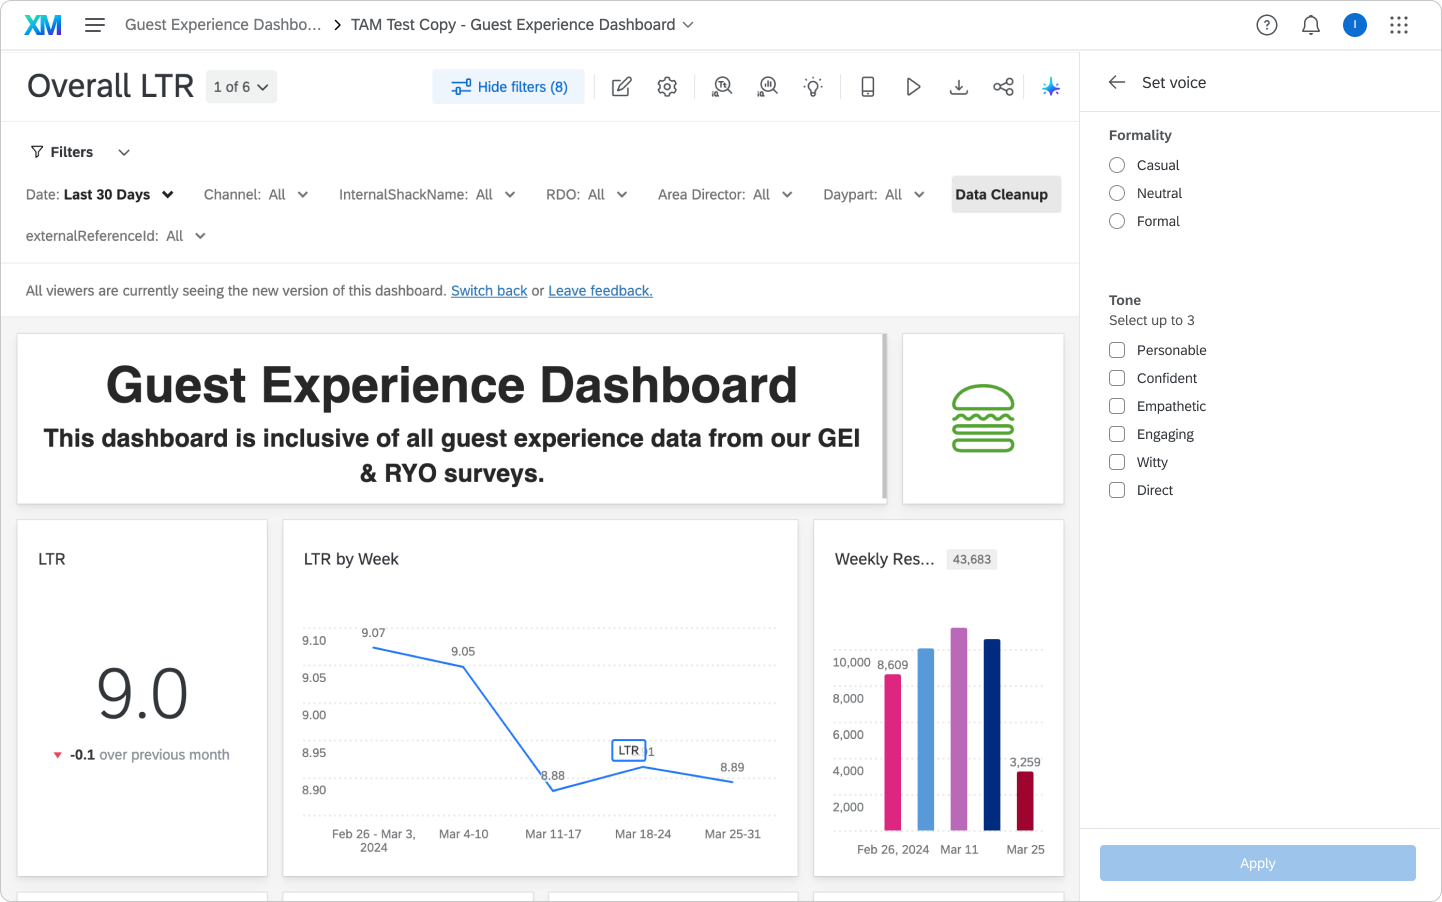Open externalReferenceId filter dropdown
The width and height of the screenshot is (1442, 902).
coord(116,237)
